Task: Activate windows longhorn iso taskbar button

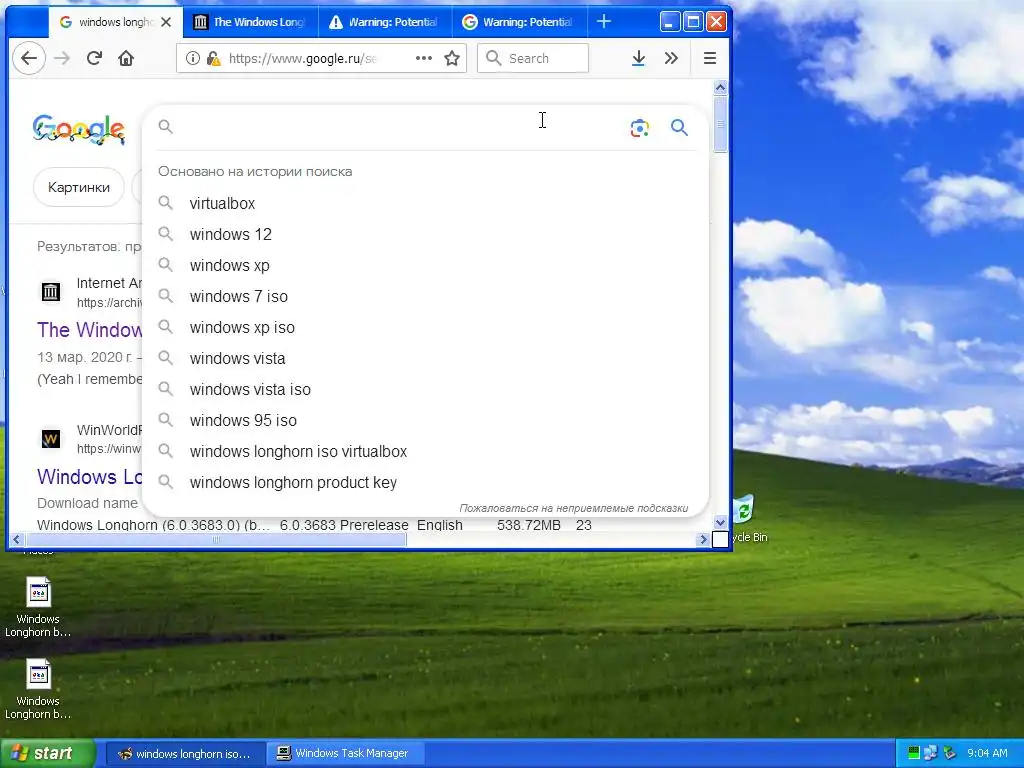Action: click(x=185, y=754)
